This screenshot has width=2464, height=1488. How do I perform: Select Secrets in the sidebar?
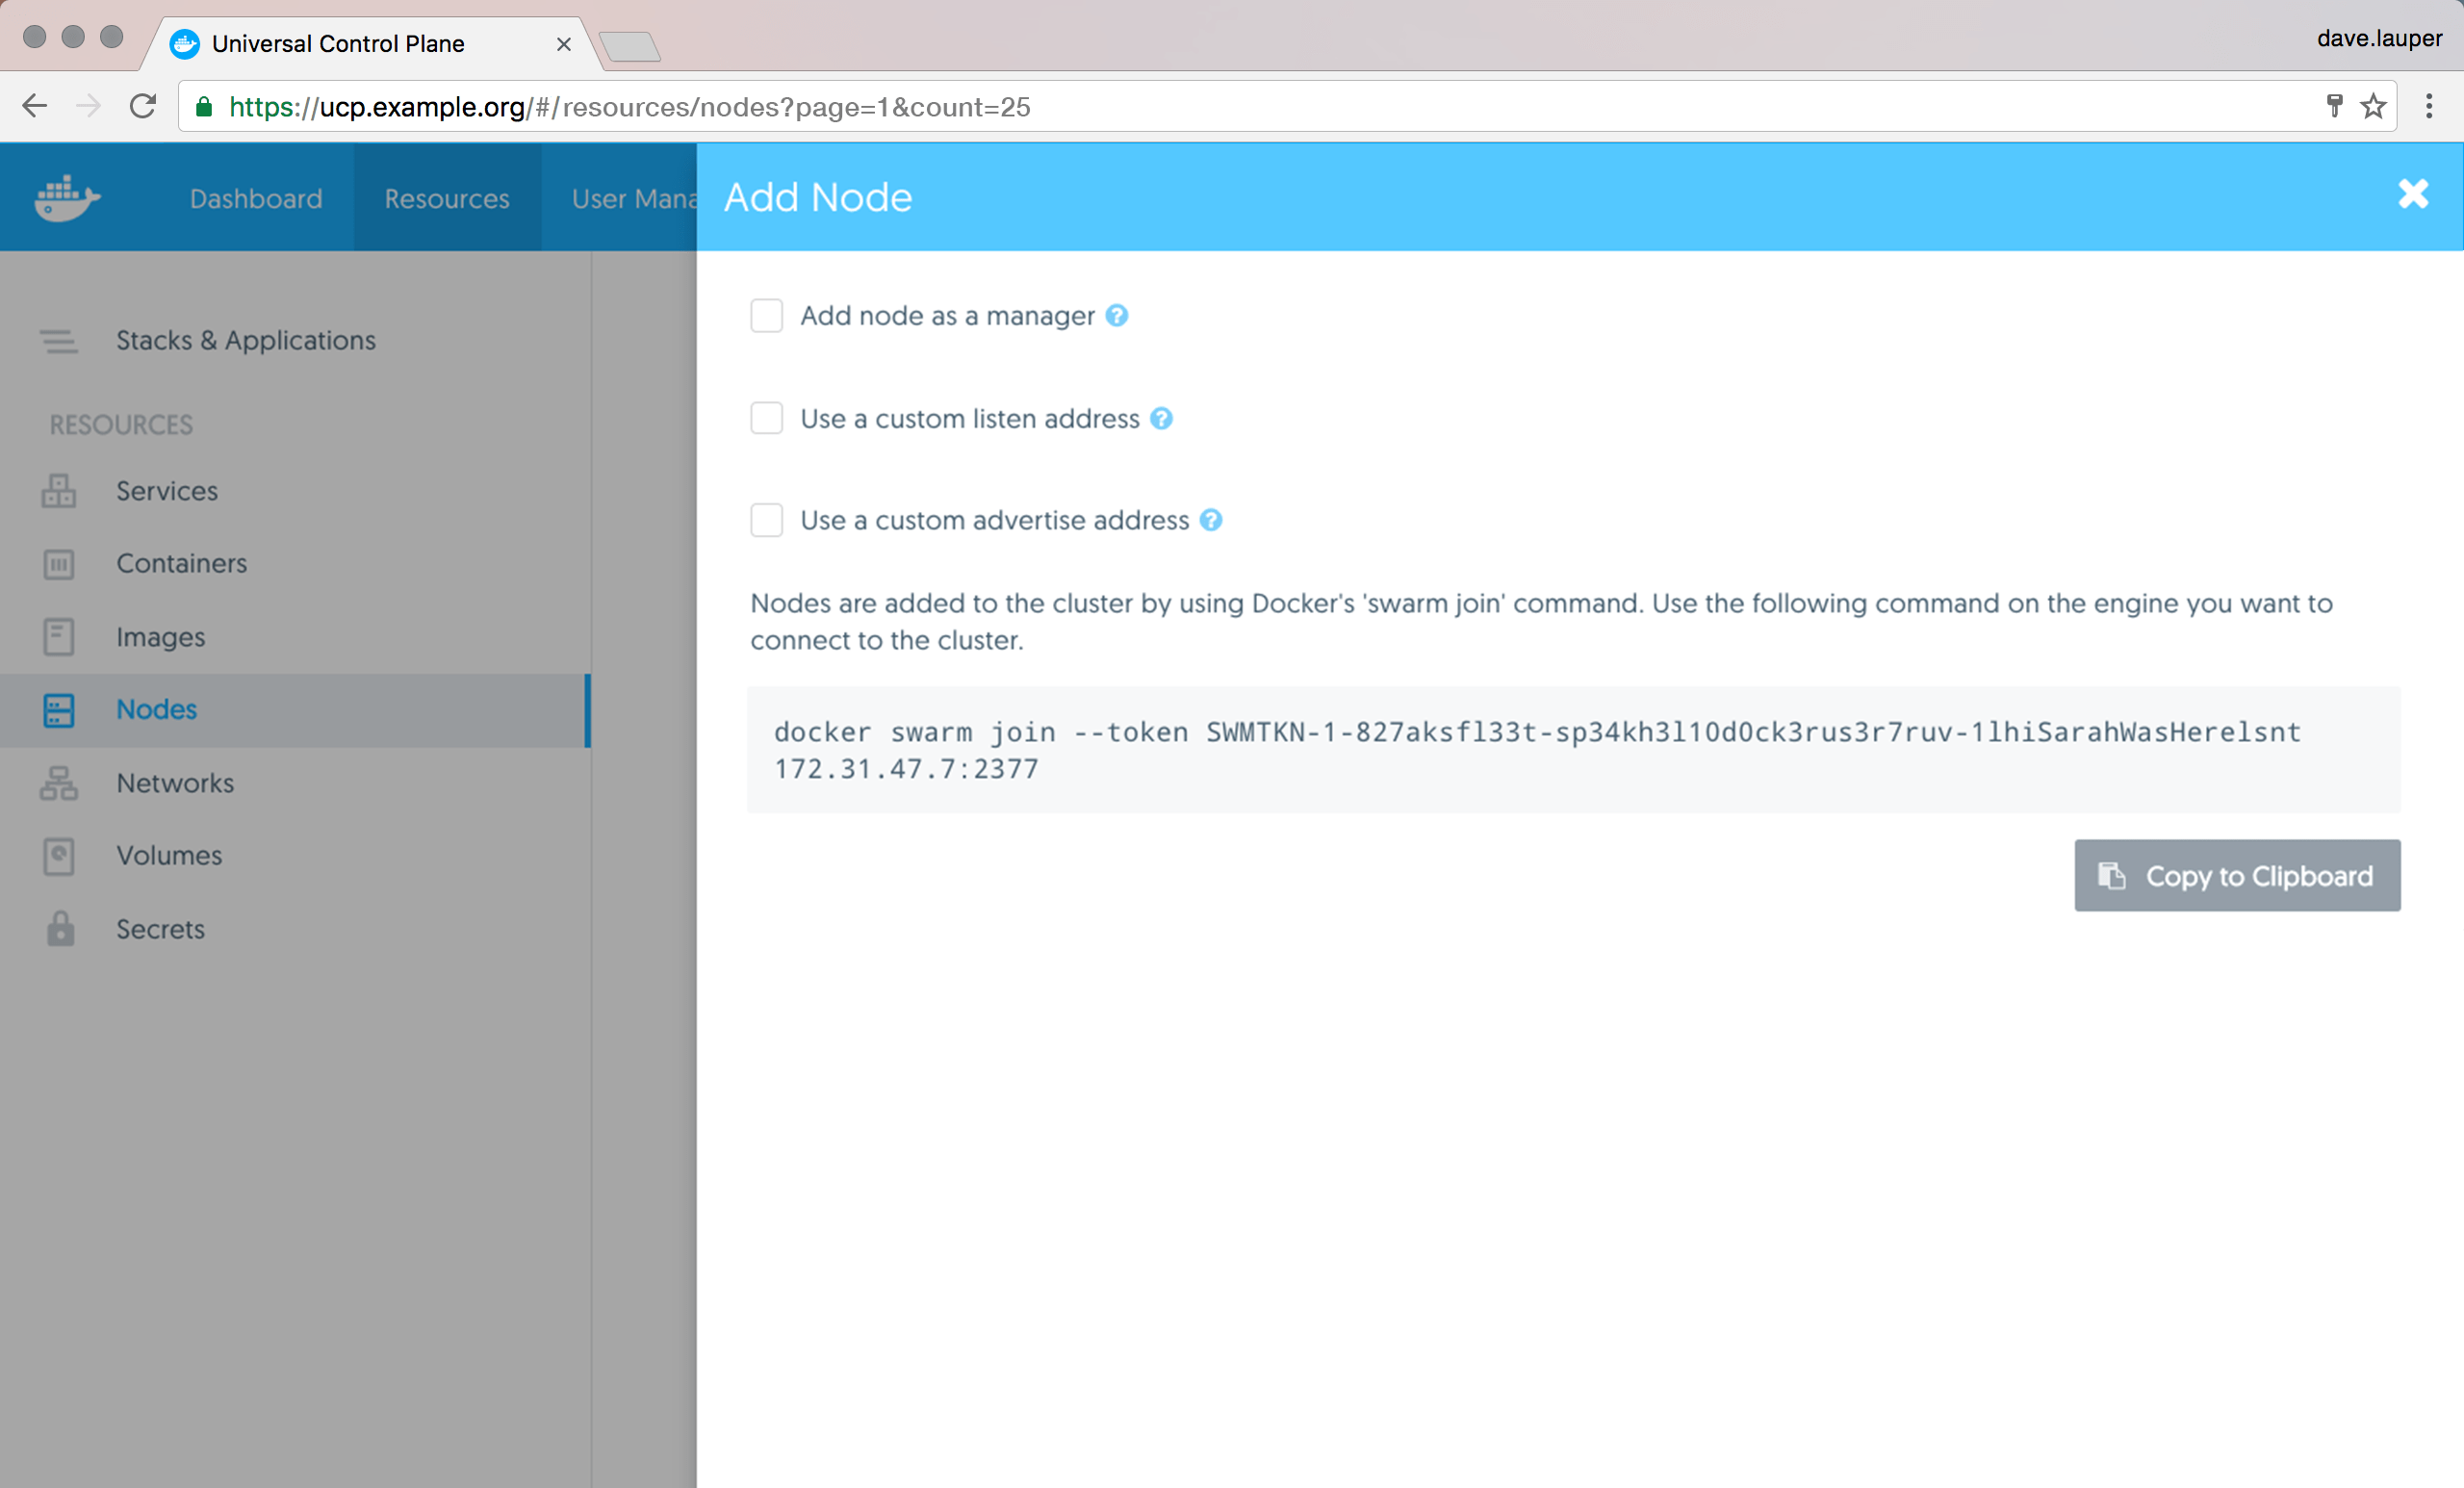tap(160, 929)
